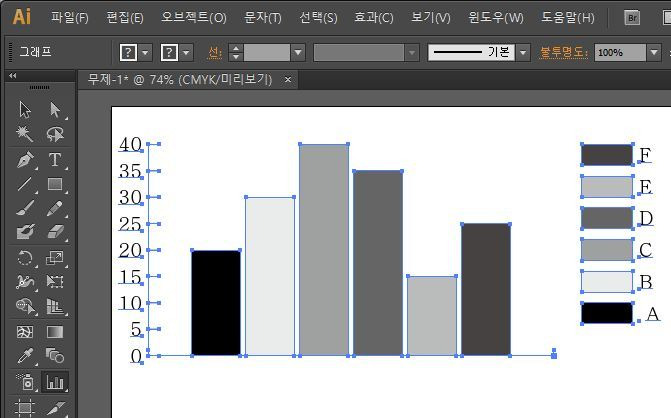Viewport: 671px width, 418px height.
Task: Click the axis label 35
Action: pyautogui.click(x=130, y=171)
